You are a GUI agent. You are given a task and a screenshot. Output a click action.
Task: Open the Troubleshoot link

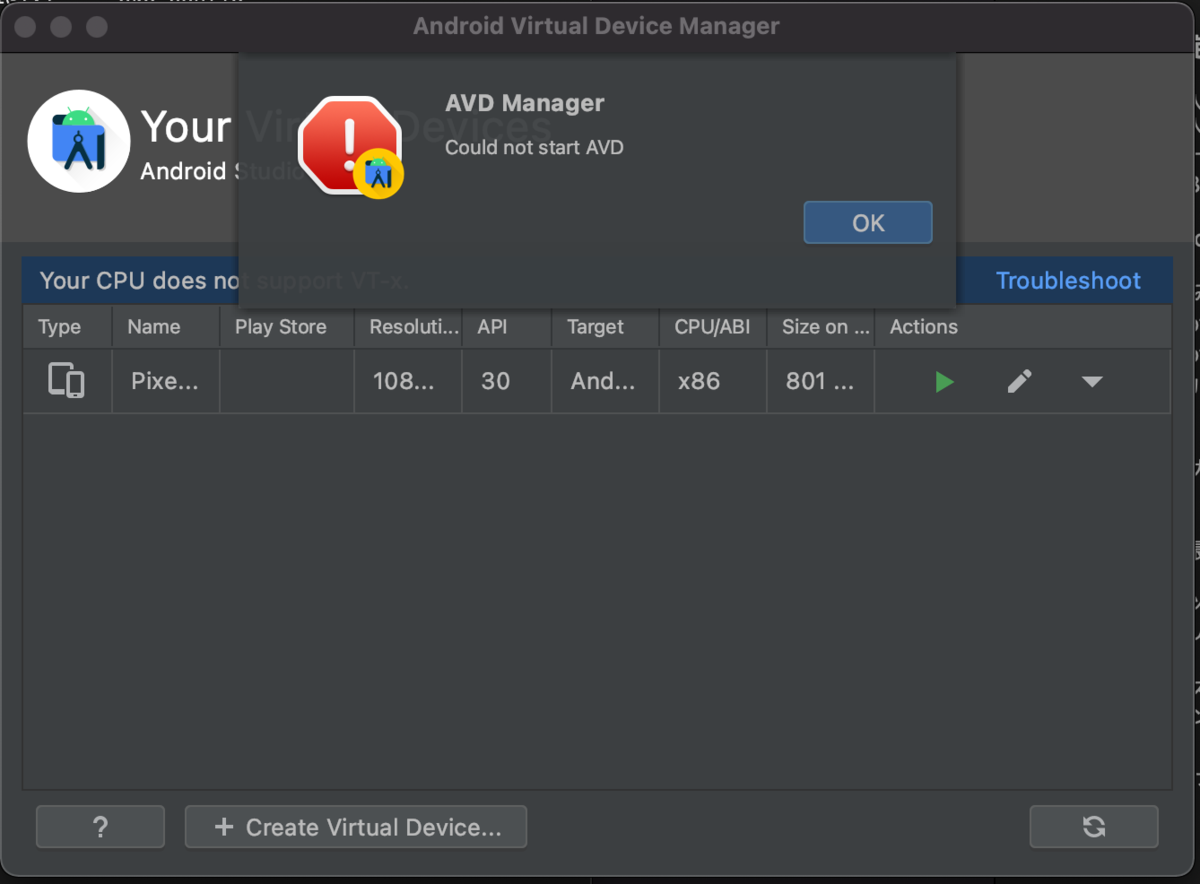[1068, 281]
